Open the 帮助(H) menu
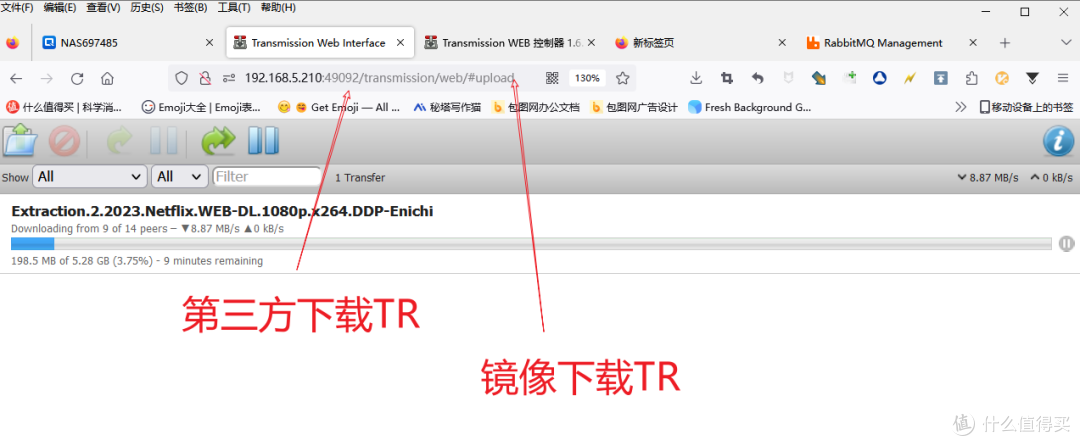 tap(278, 8)
